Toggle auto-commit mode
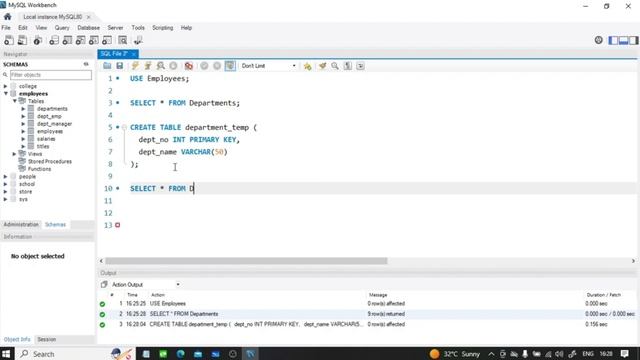The image size is (640, 360). click(x=230, y=66)
